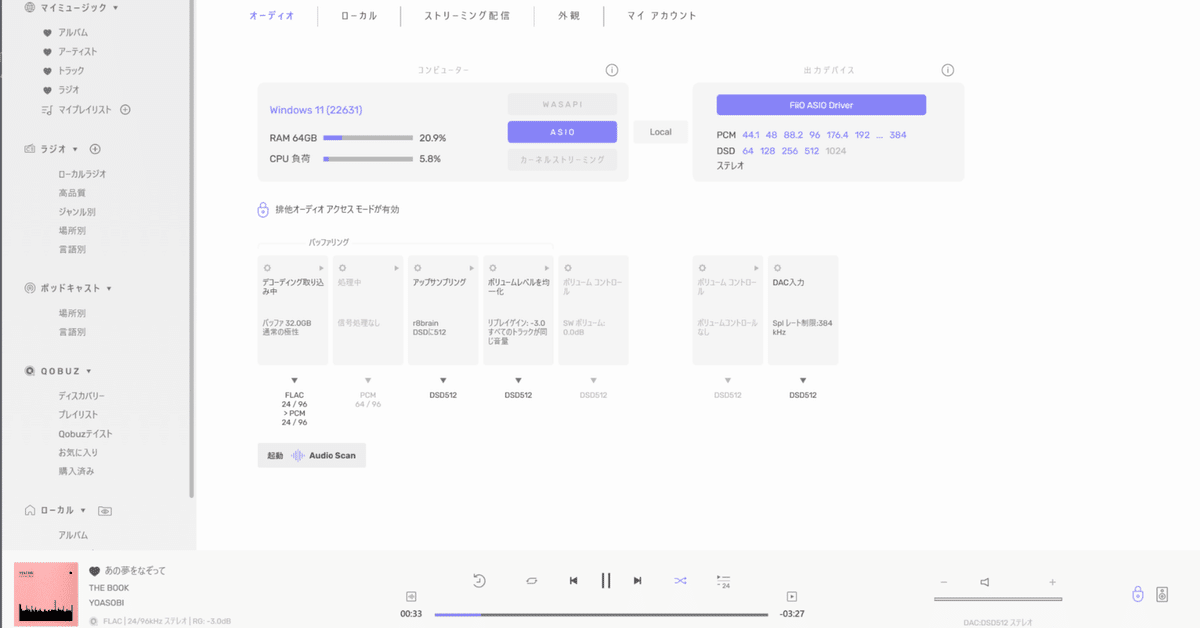The height and width of the screenshot is (628, 1200).
Task: Open the play queue list icon
Action: pos(722,580)
